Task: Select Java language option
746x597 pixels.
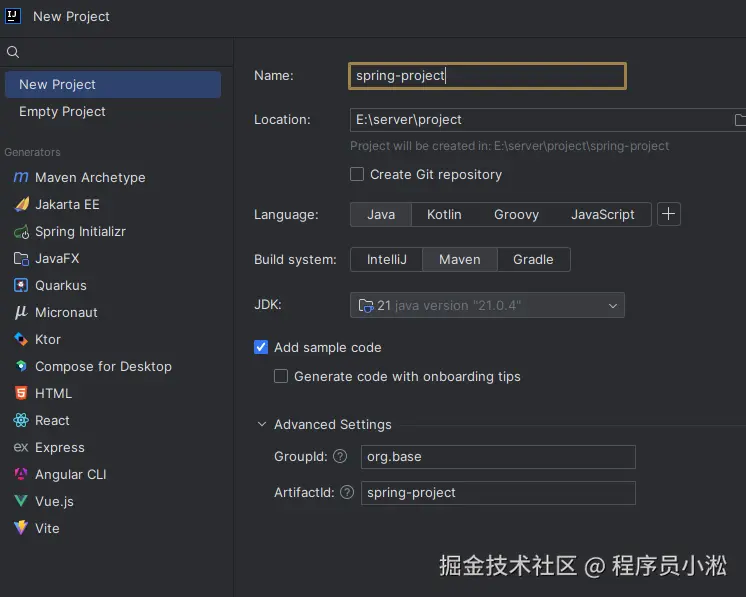Action: [x=381, y=215]
